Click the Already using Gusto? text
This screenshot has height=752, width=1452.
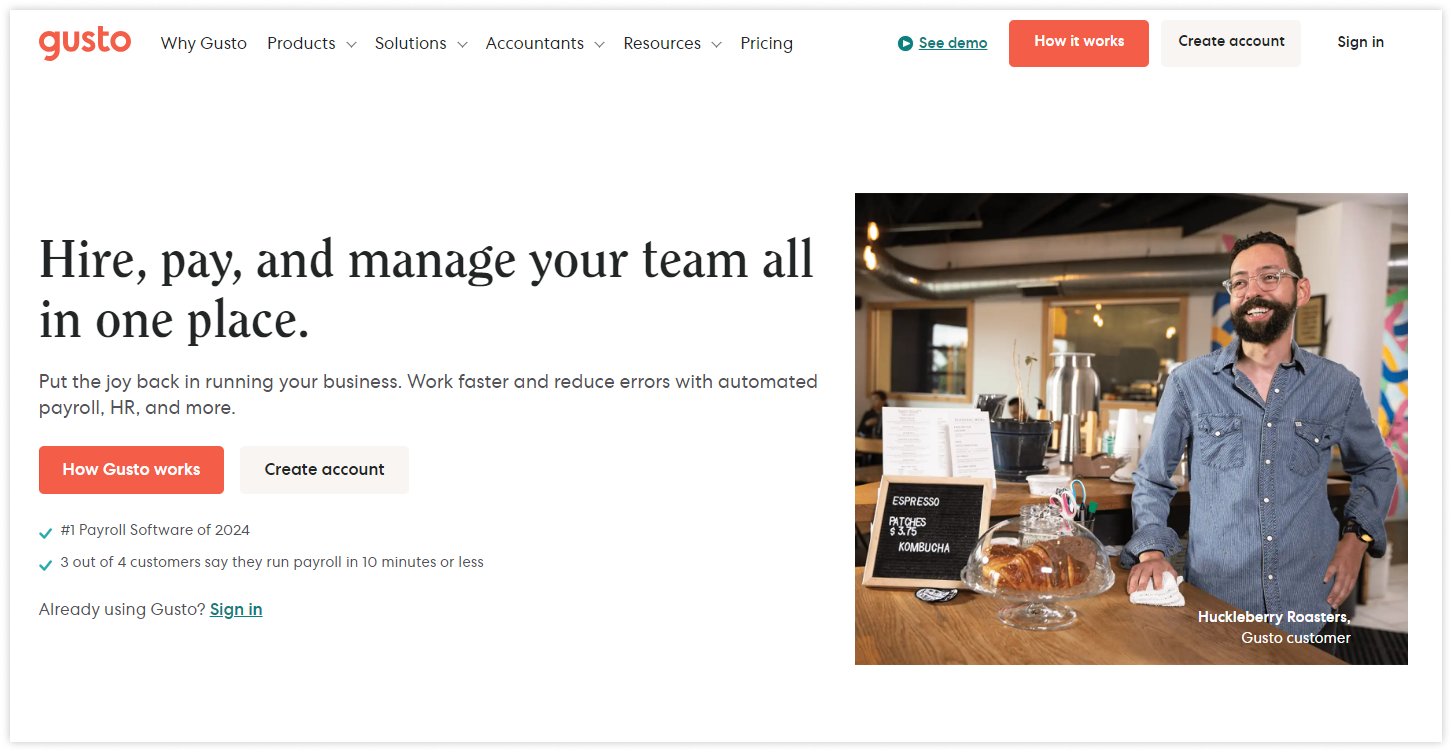(x=122, y=609)
